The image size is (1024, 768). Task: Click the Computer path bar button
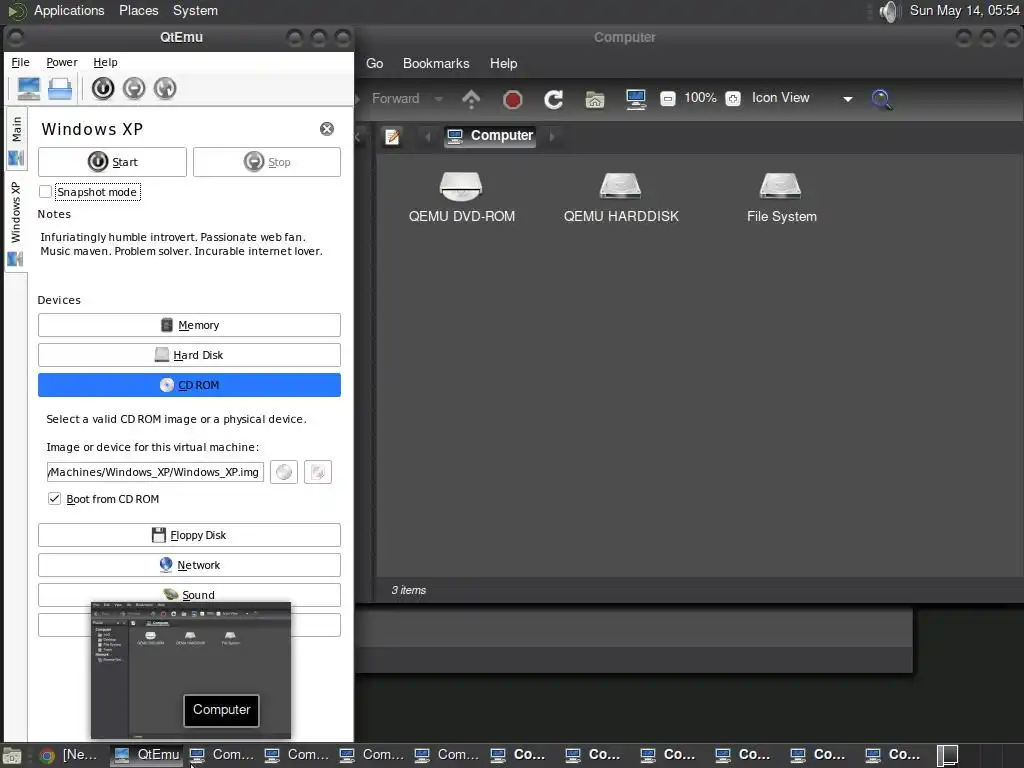490,136
